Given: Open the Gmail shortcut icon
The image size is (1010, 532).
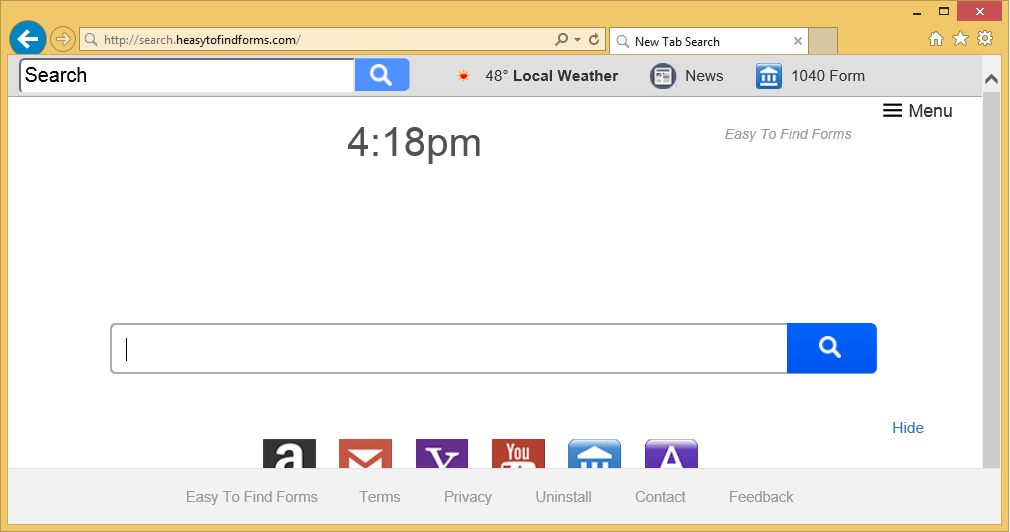Looking at the screenshot, I should coord(365,454).
